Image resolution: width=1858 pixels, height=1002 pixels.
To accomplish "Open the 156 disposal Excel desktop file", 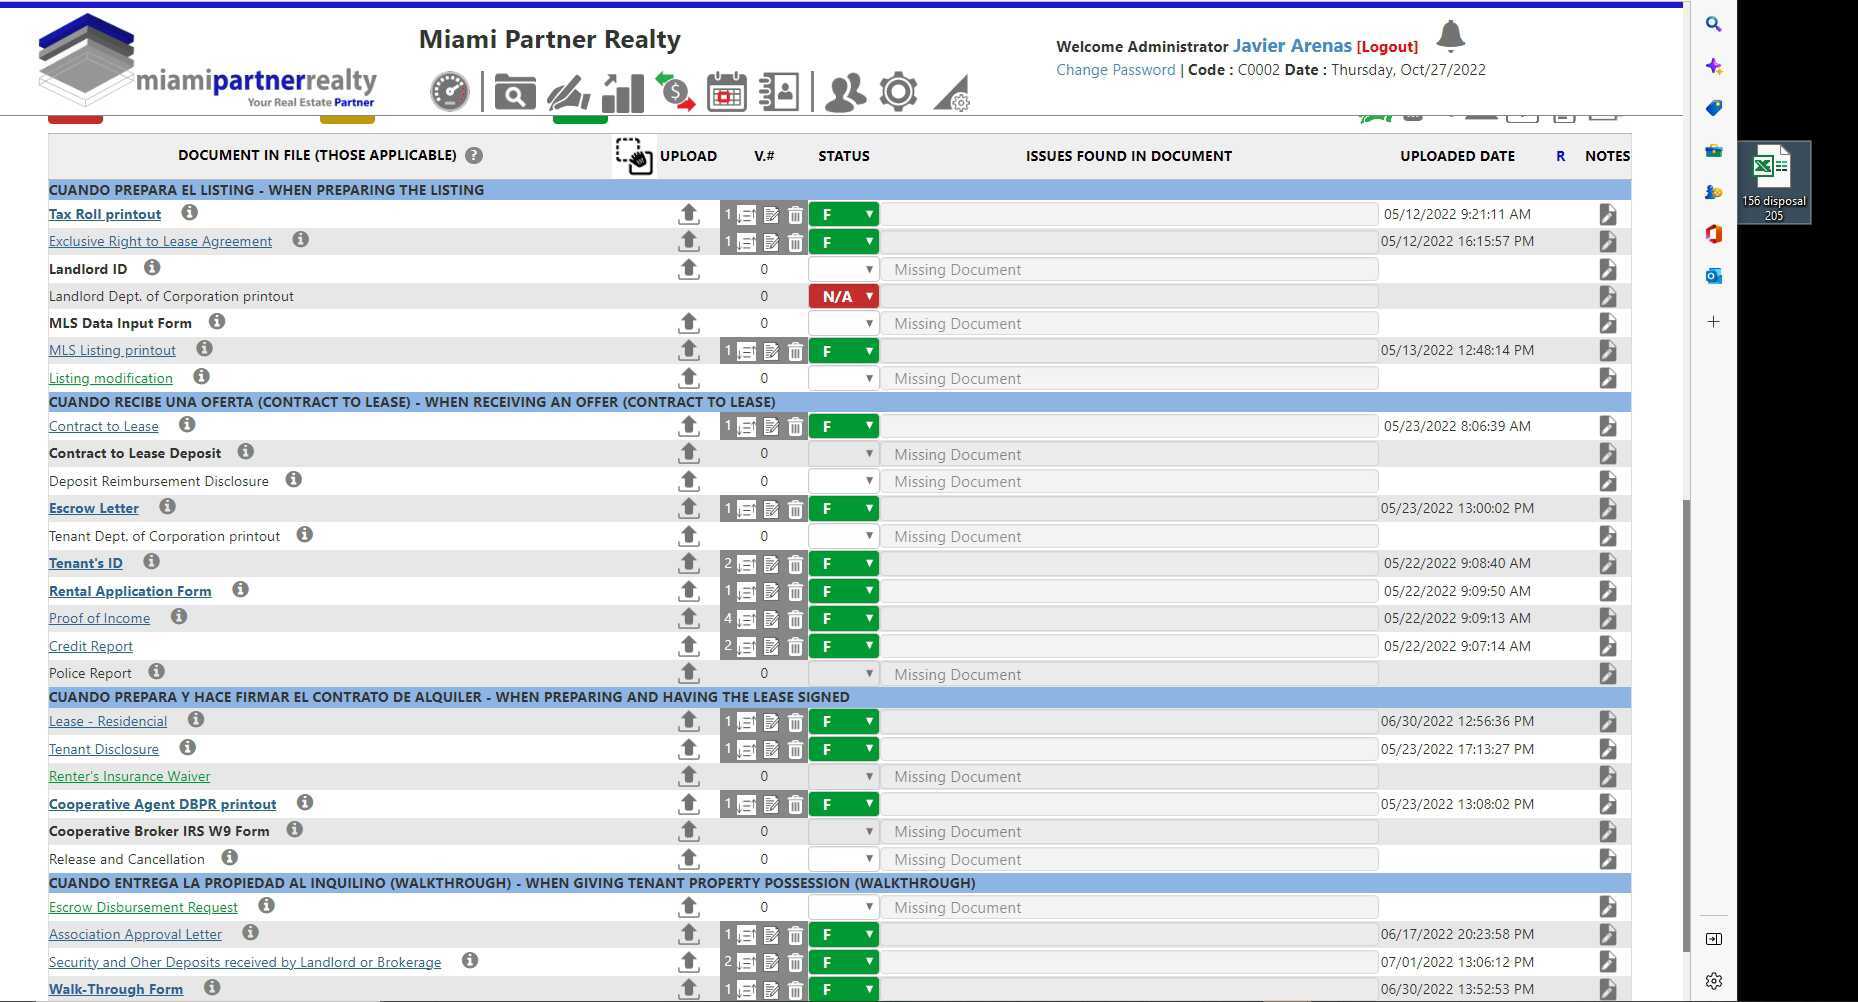I will pos(1773,182).
